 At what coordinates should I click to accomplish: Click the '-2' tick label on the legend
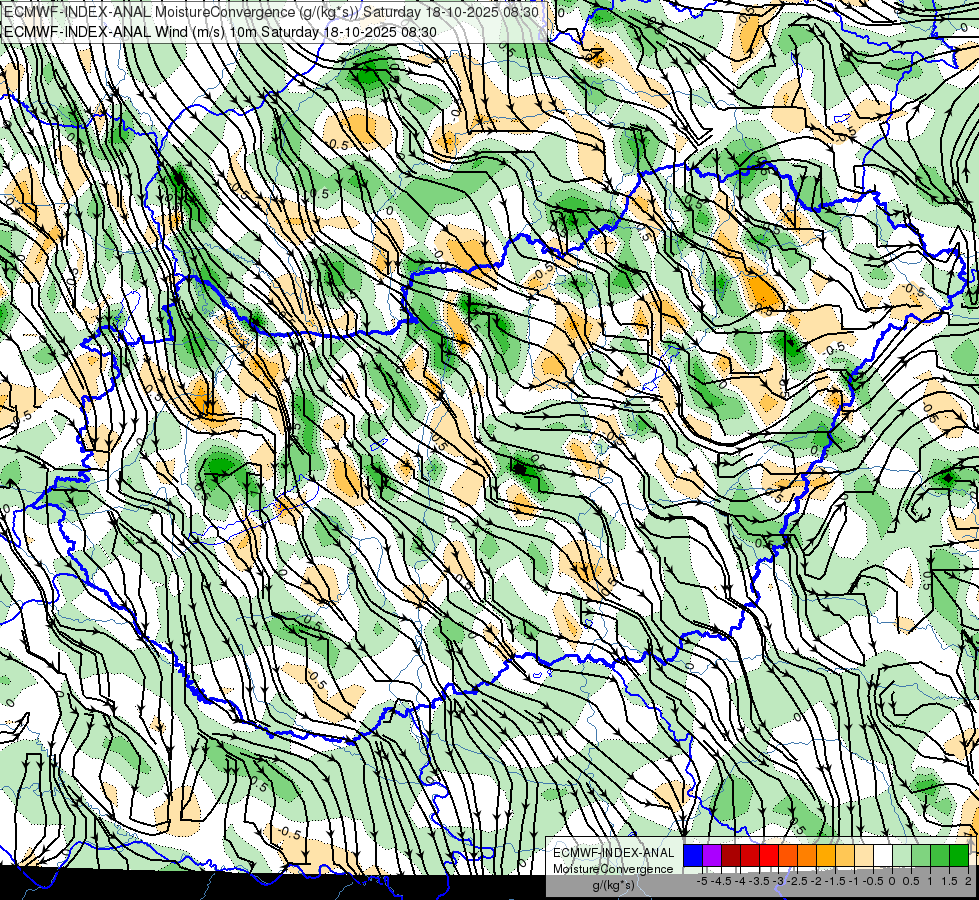click(x=817, y=881)
